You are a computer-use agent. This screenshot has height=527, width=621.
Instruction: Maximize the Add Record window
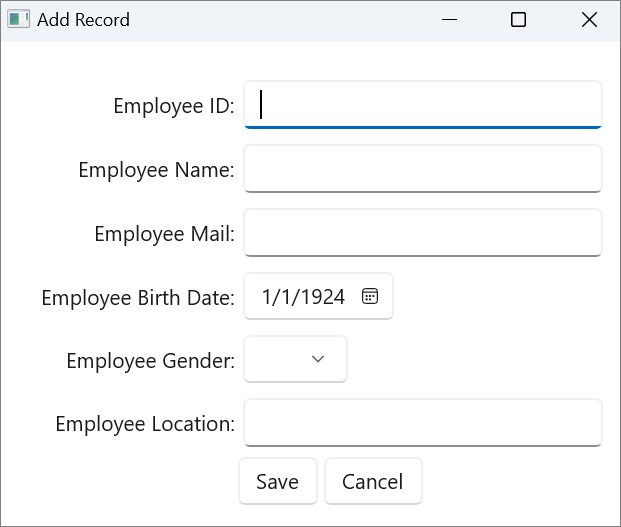coord(518,20)
